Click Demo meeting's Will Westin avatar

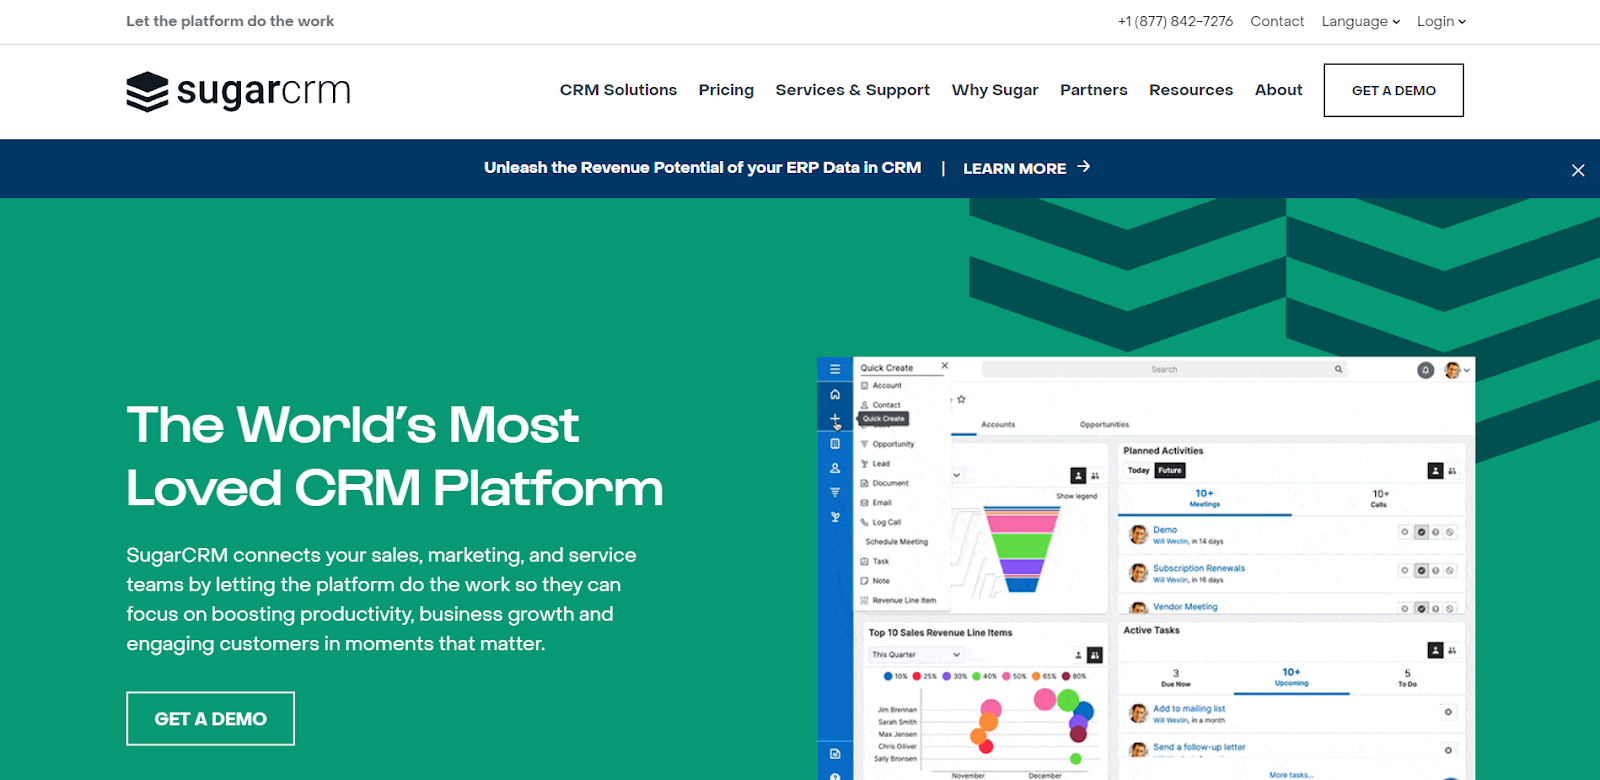[x=1138, y=535]
